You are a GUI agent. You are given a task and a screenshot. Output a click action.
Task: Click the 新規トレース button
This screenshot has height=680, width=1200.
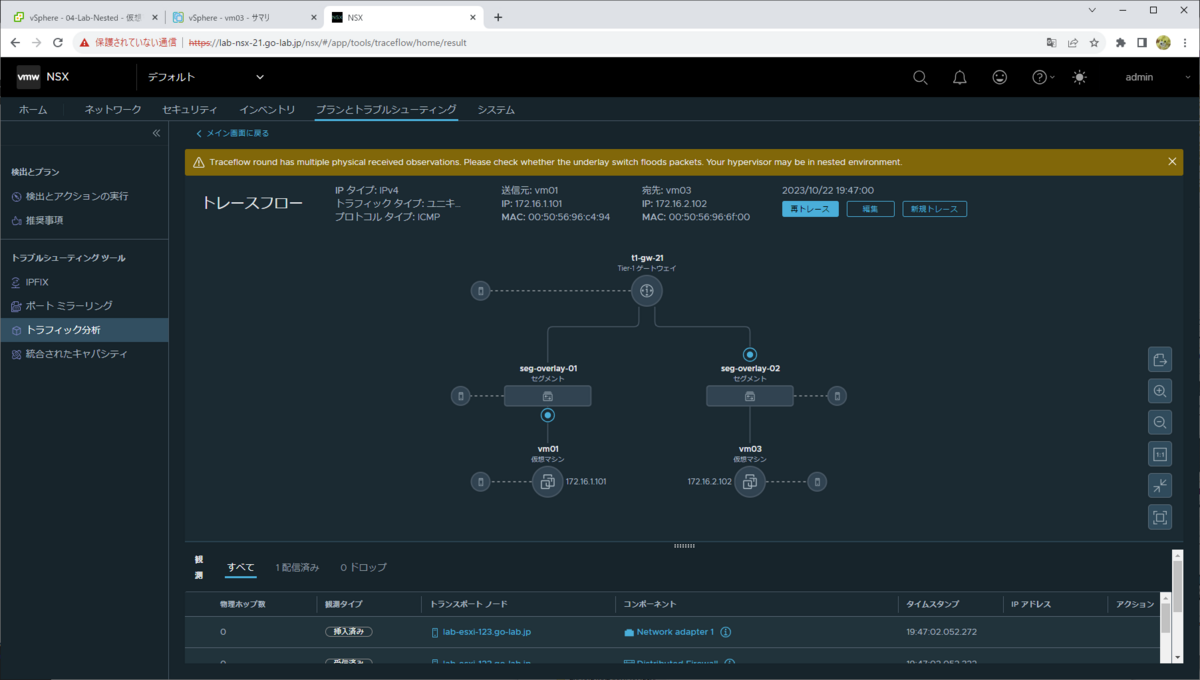[x=934, y=209]
